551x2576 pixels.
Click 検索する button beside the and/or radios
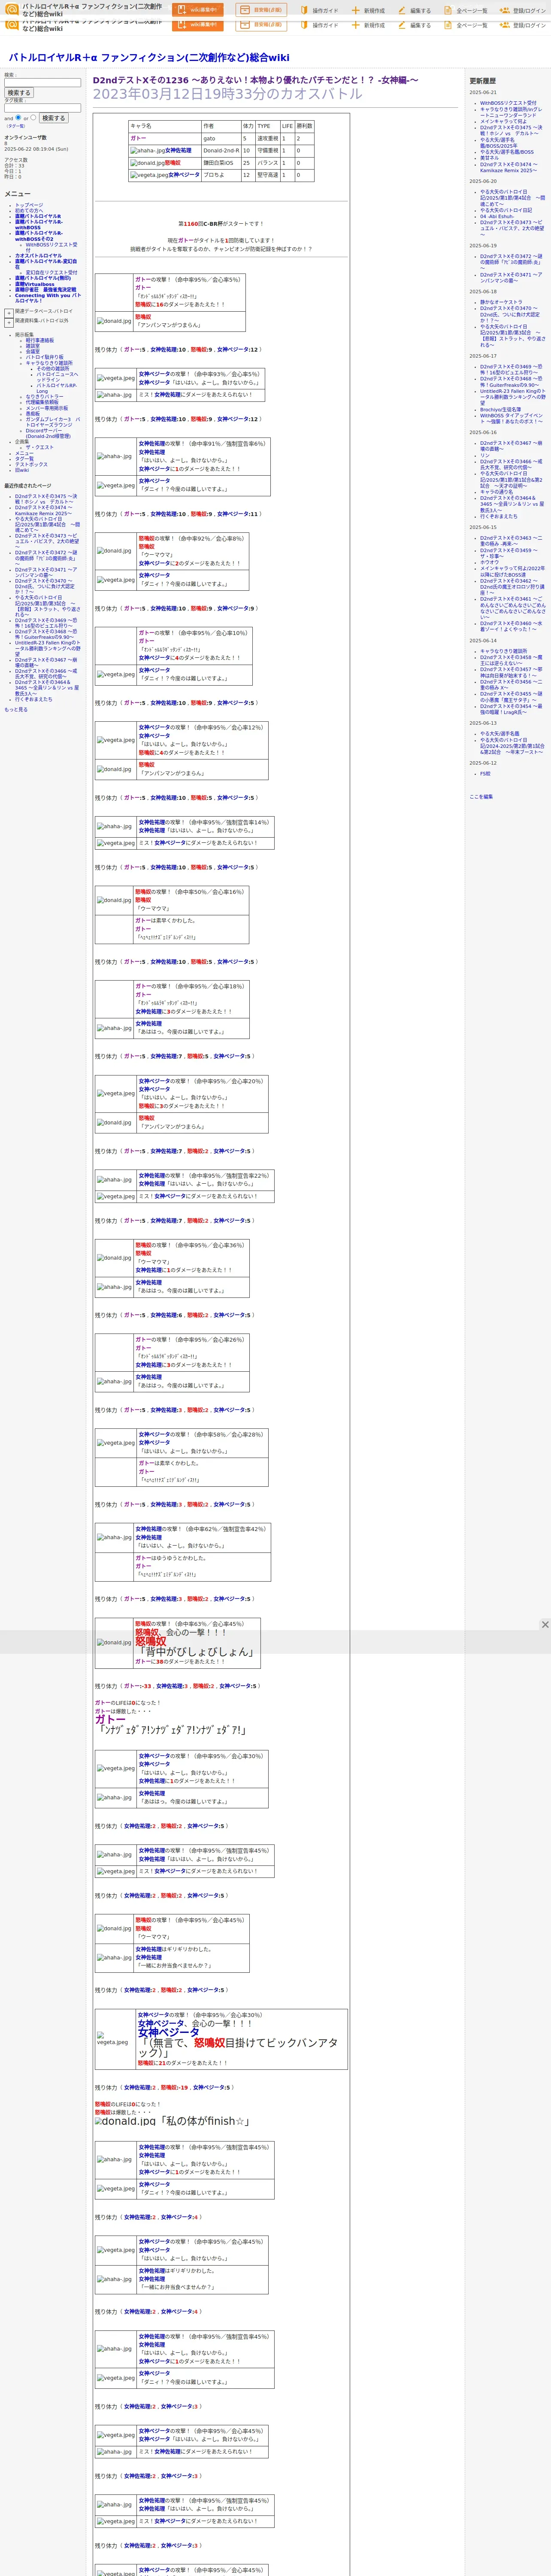(x=53, y=118)
